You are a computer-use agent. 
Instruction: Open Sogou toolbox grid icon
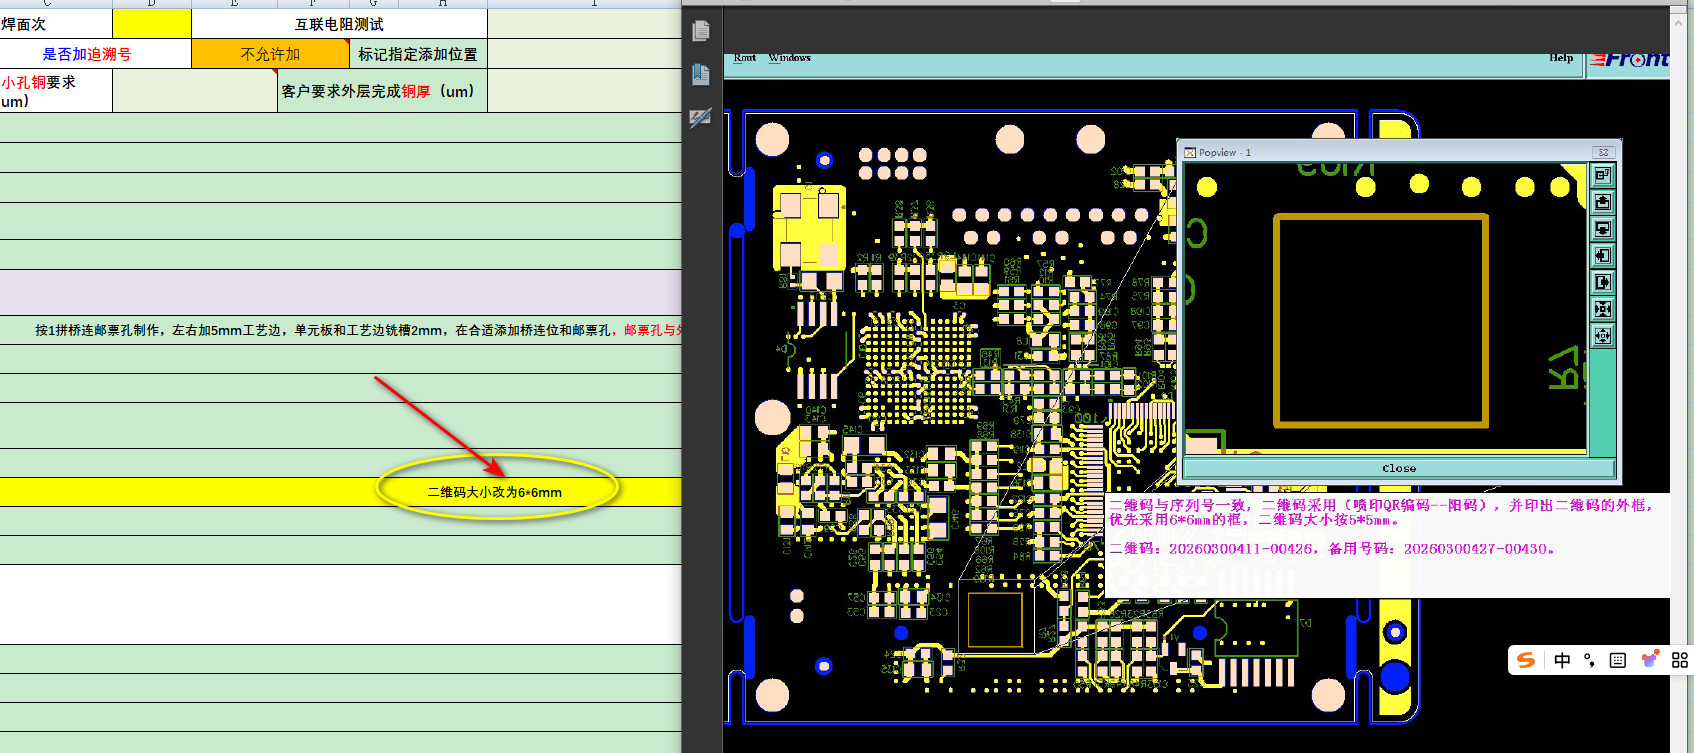pos(1680,660)
